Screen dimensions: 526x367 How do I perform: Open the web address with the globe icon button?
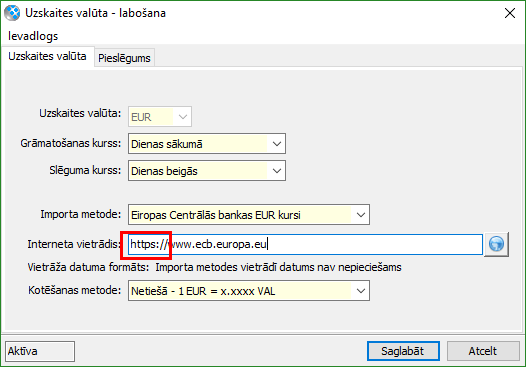tap(496, 244)
